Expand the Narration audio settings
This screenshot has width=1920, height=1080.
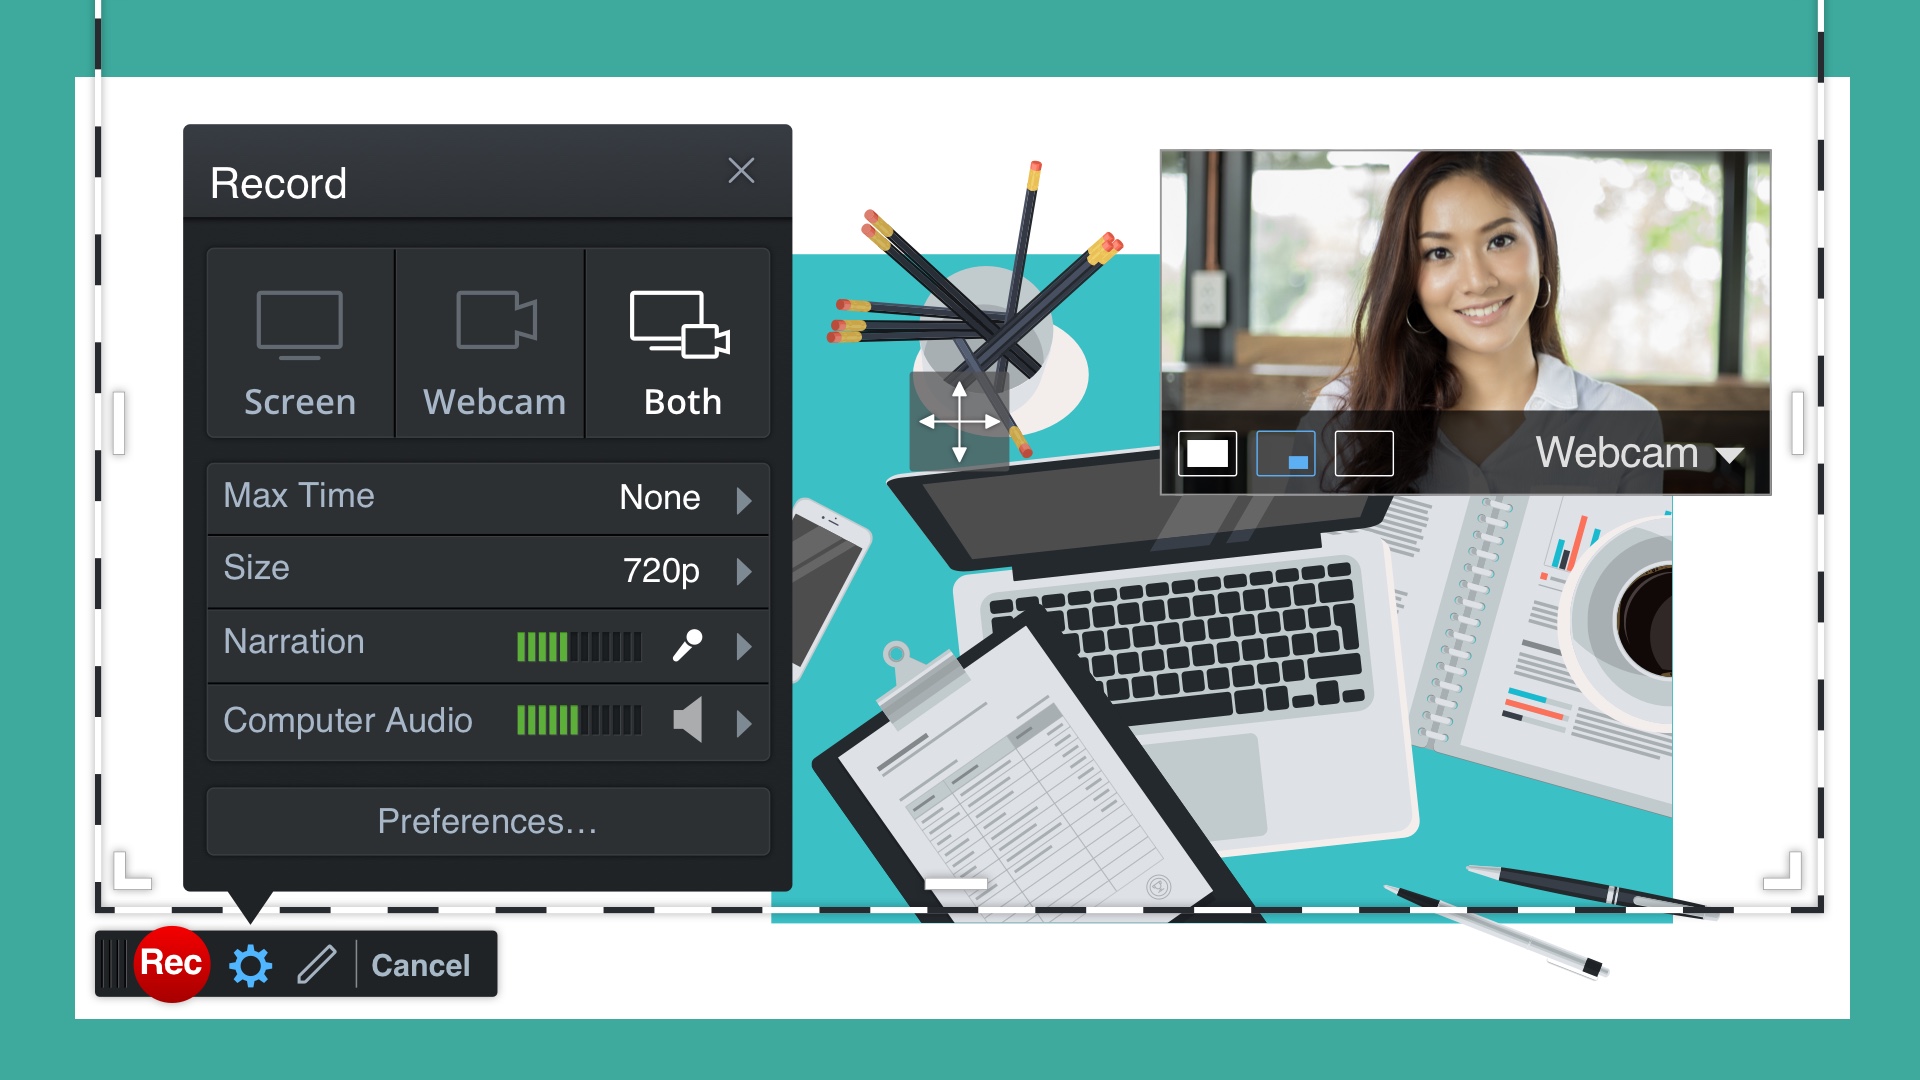coord(742,642)
